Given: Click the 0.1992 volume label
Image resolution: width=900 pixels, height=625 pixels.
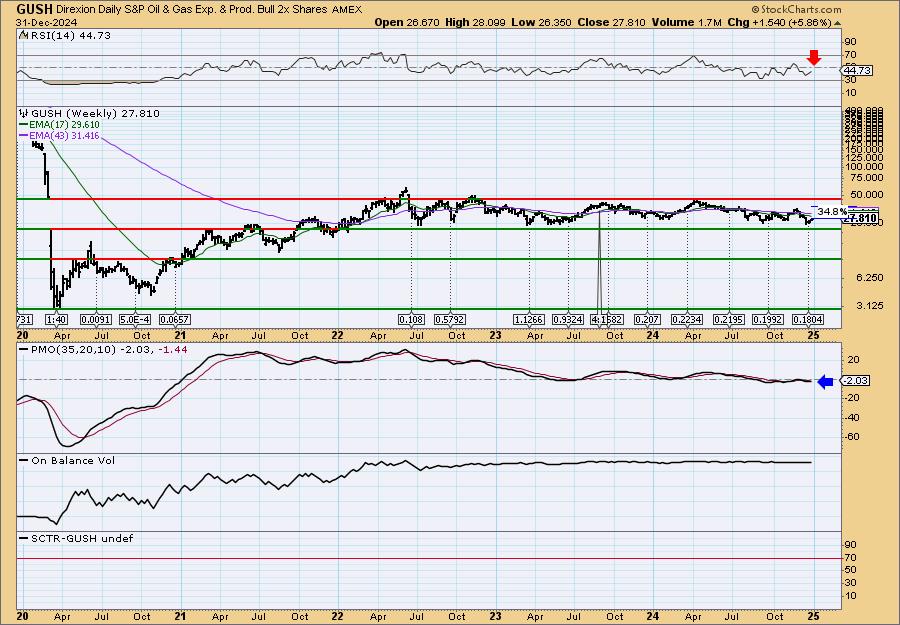Looking at the screenshot, I should coord(768,320).
